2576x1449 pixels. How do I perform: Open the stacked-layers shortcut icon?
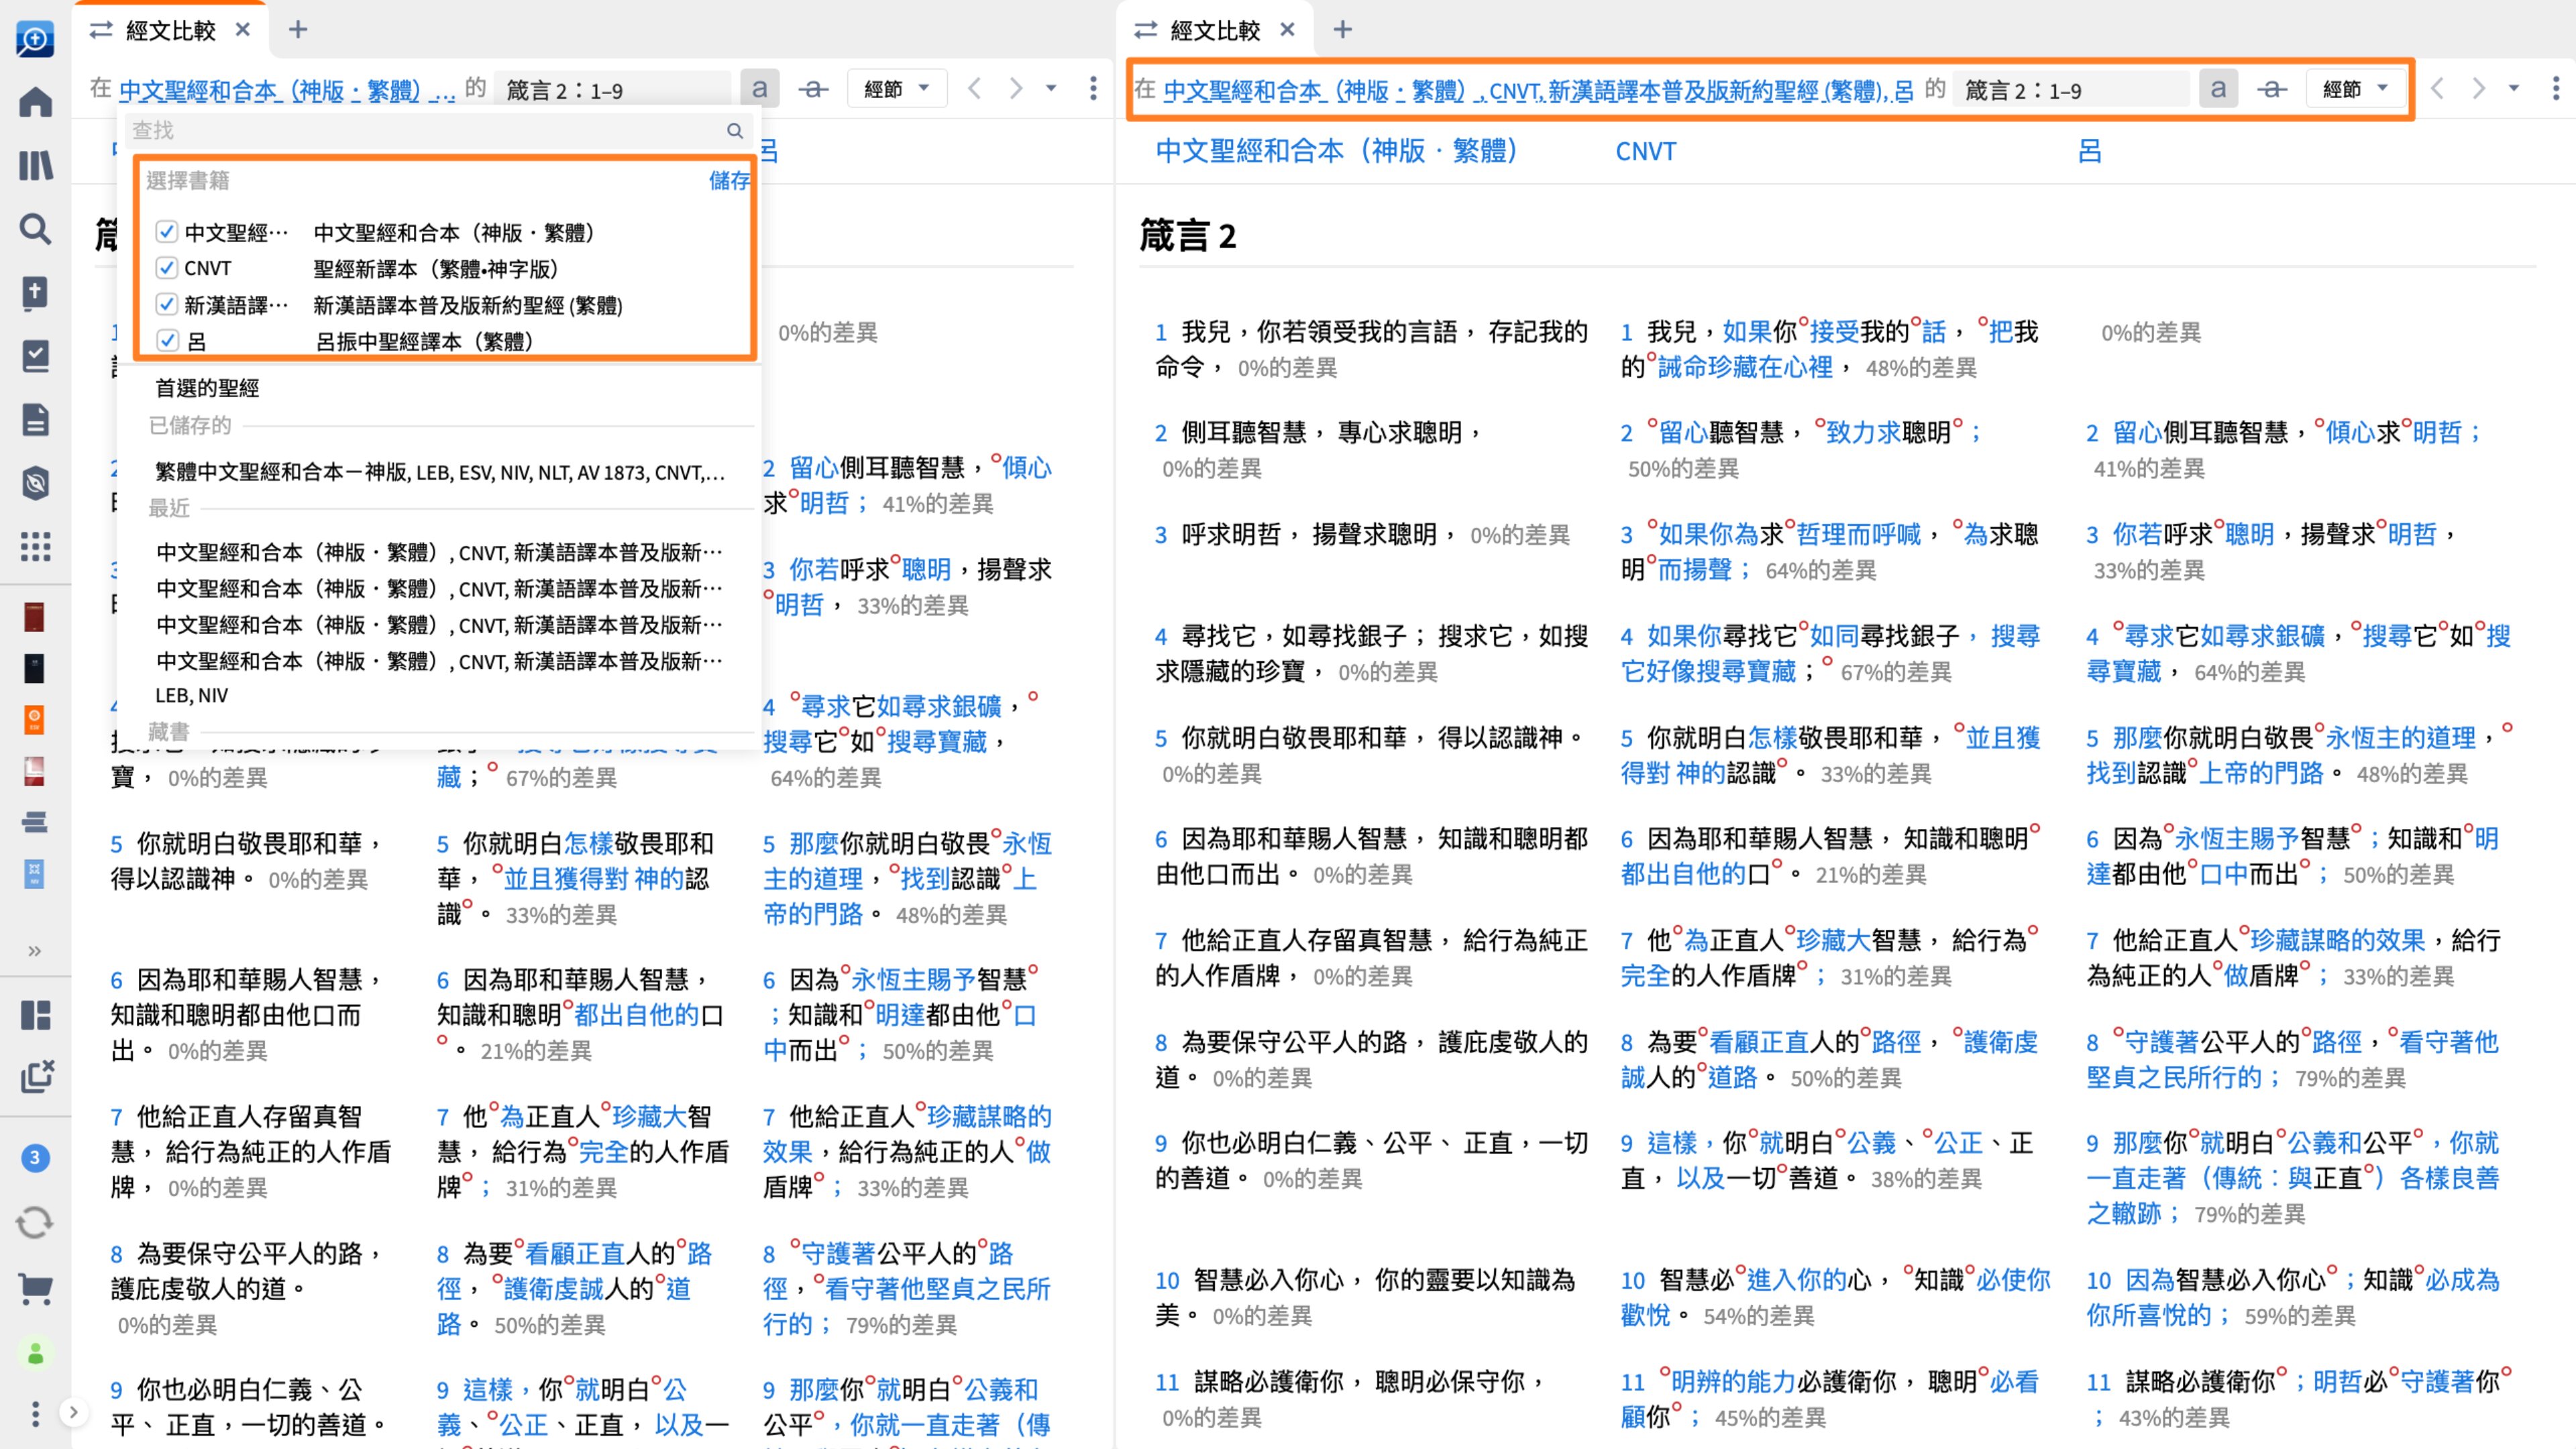tap(34, 822)
